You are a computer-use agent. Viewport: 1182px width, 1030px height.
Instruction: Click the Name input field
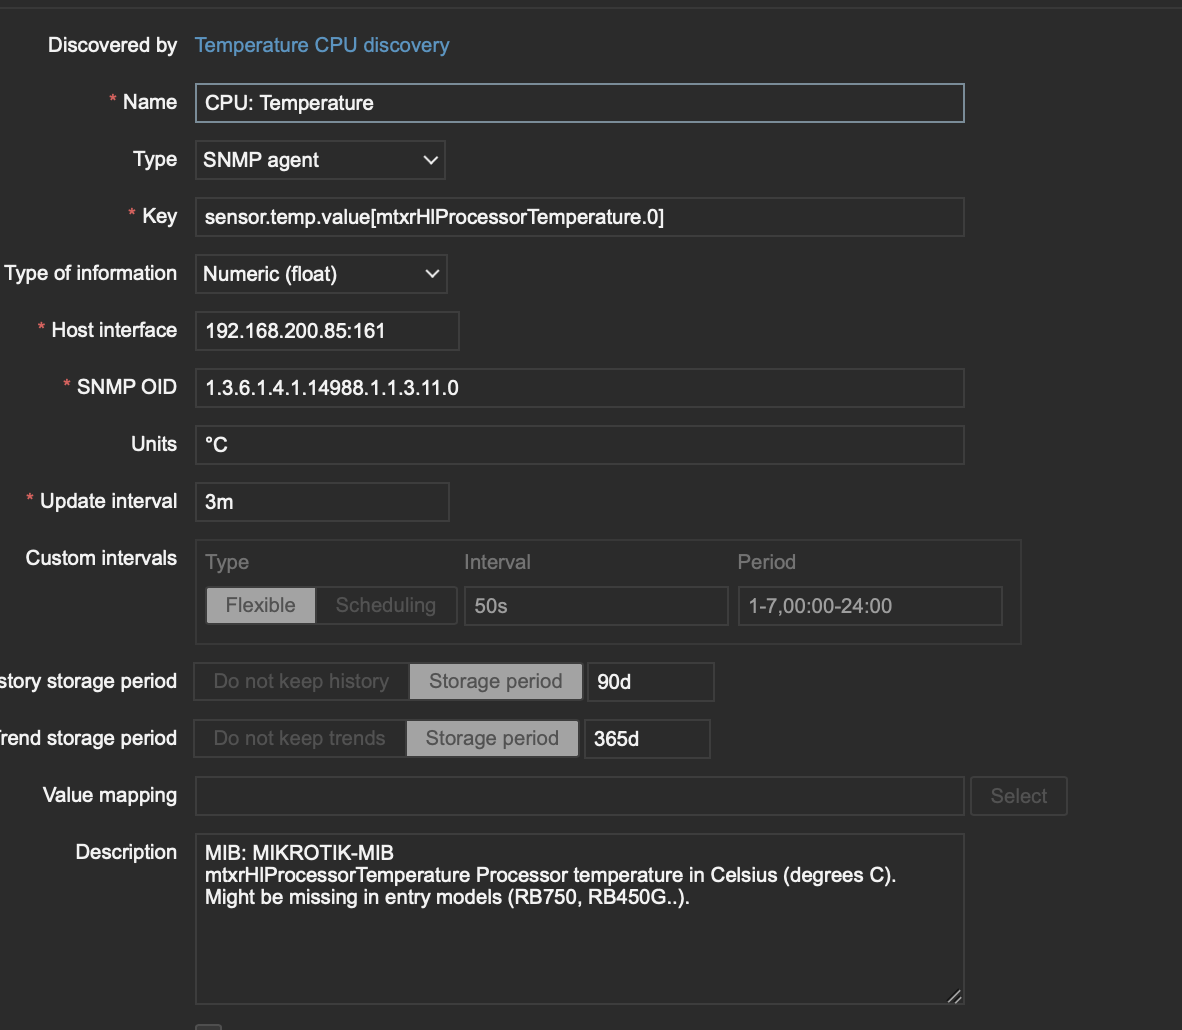(580, 103)
